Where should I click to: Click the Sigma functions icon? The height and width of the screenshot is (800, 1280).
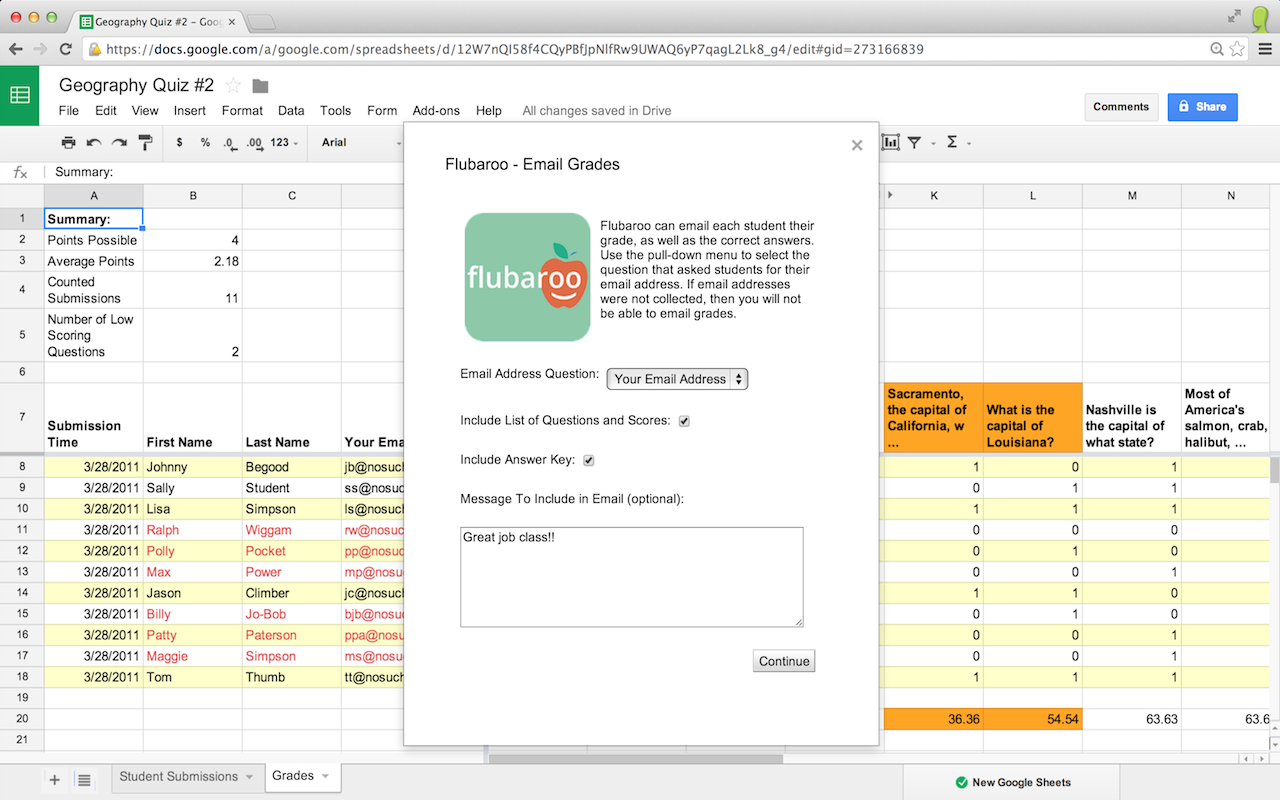click(x=952, y=143)
